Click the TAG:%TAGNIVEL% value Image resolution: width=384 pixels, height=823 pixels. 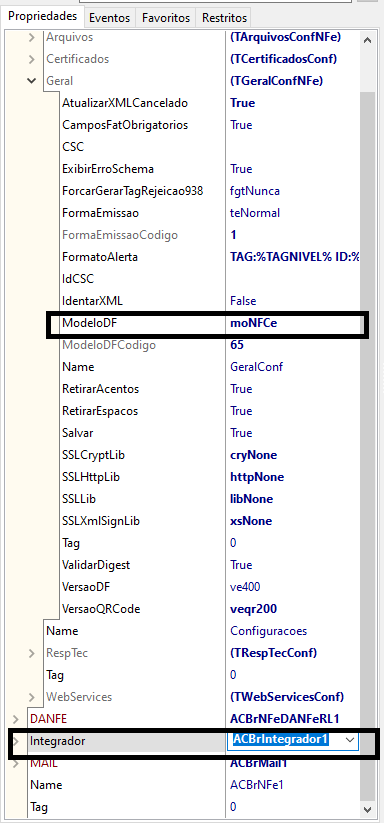(295, 257)
